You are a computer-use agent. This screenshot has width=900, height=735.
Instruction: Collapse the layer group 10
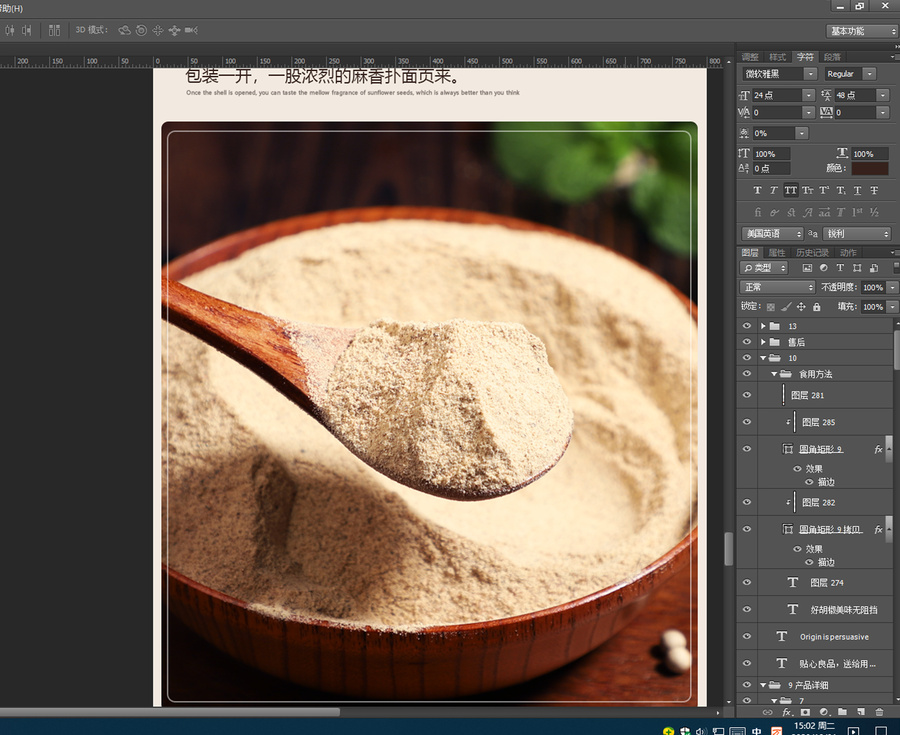click(x=763, y=358)
